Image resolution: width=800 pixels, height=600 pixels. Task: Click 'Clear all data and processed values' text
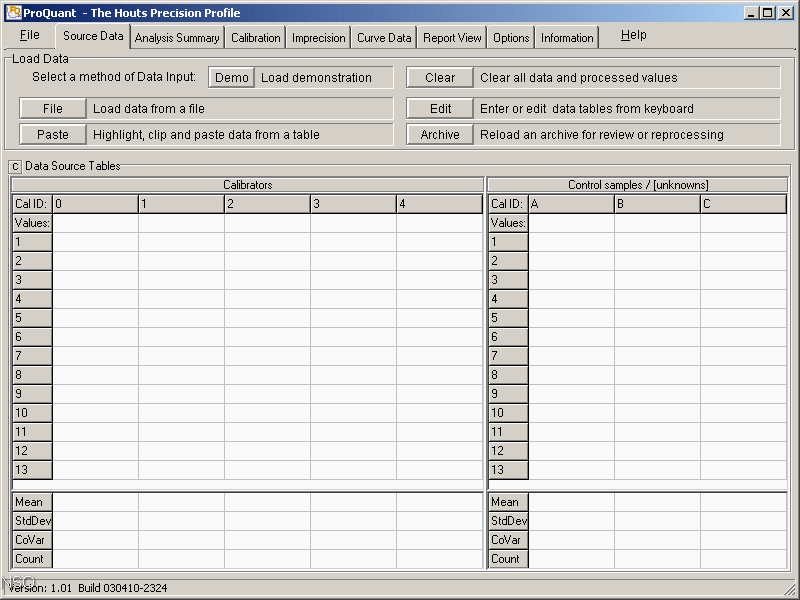(x=579, y=78)
